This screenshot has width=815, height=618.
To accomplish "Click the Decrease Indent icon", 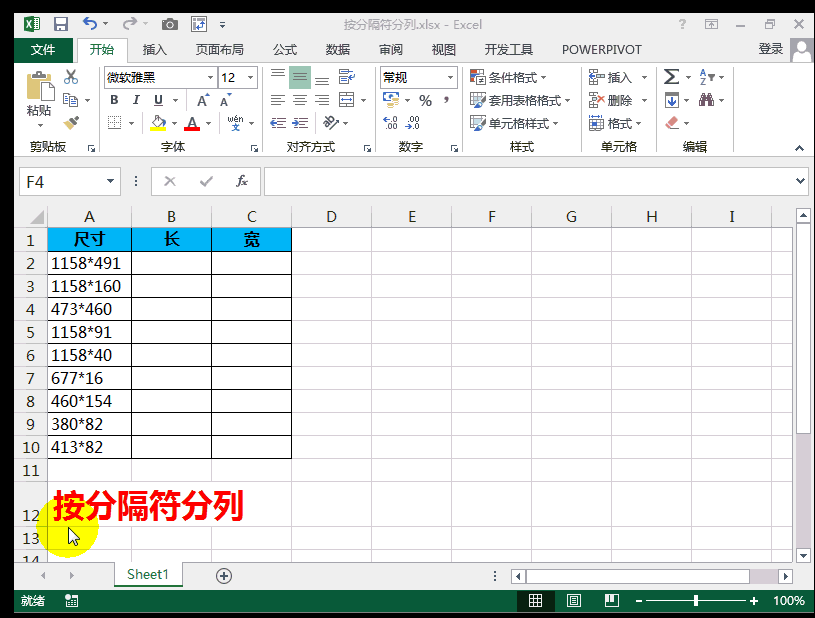I will [x=278, y=123].
